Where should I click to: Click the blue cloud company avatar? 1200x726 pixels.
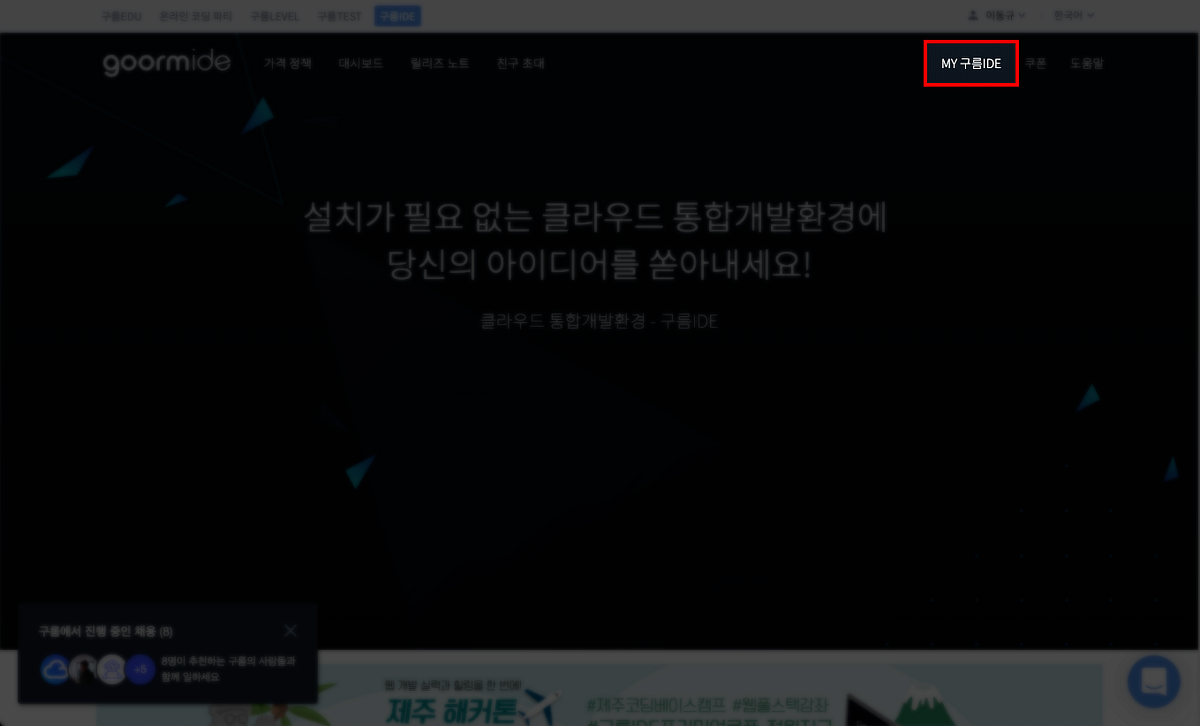tap(55, 669)
